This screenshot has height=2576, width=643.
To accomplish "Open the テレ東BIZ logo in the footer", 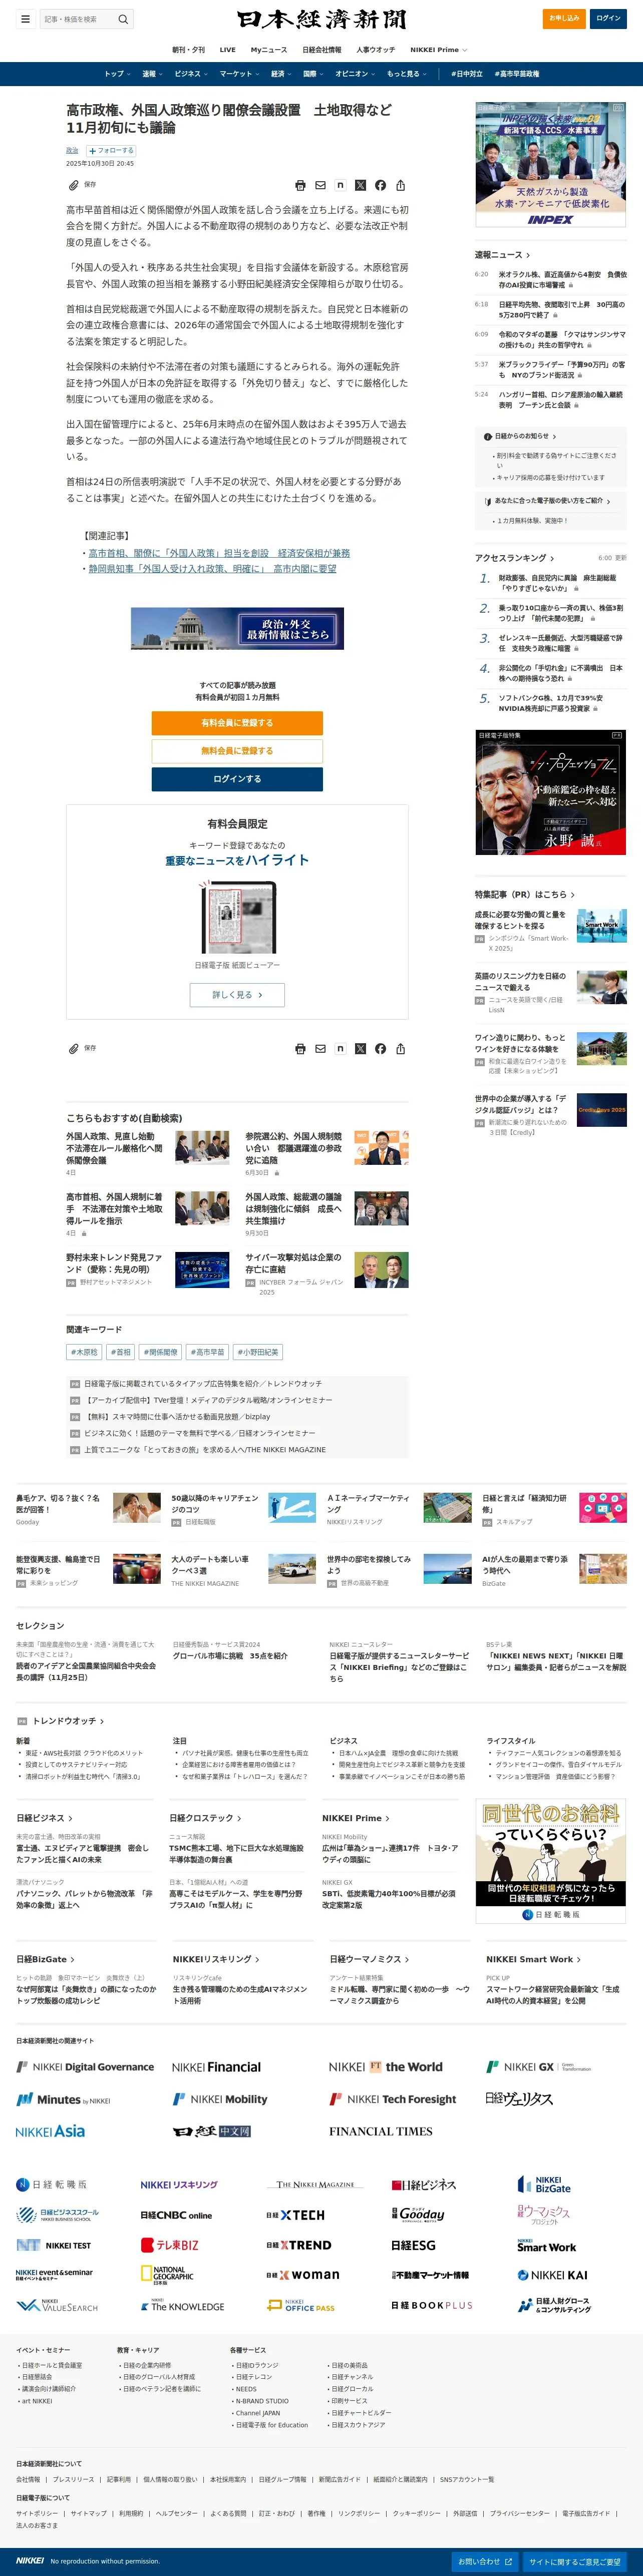I will (x=169, y=2245).
